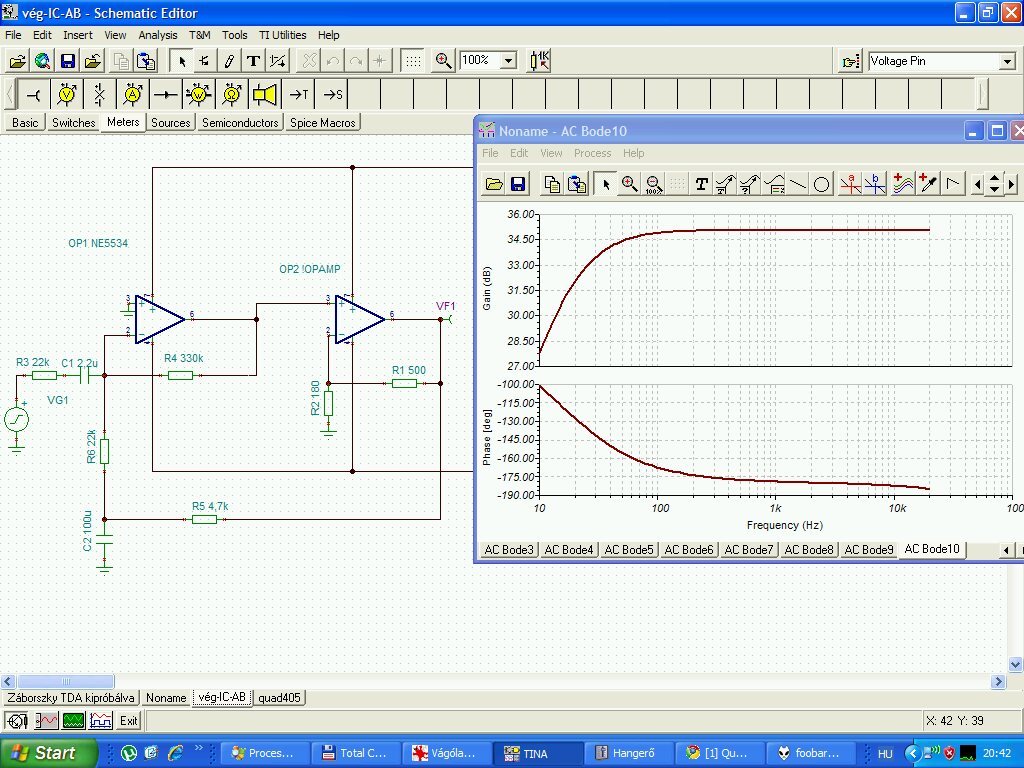Select the Text tool in Bode window
Image resolution: width=1024 pixels, height=768 pixels.
pos(701,185)
